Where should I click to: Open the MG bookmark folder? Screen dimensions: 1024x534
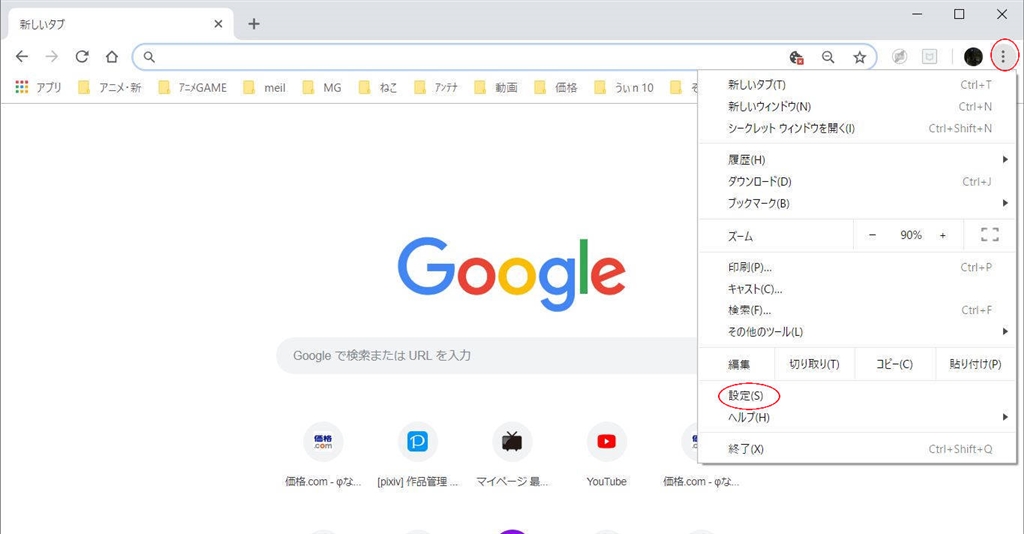pos(322,87)
